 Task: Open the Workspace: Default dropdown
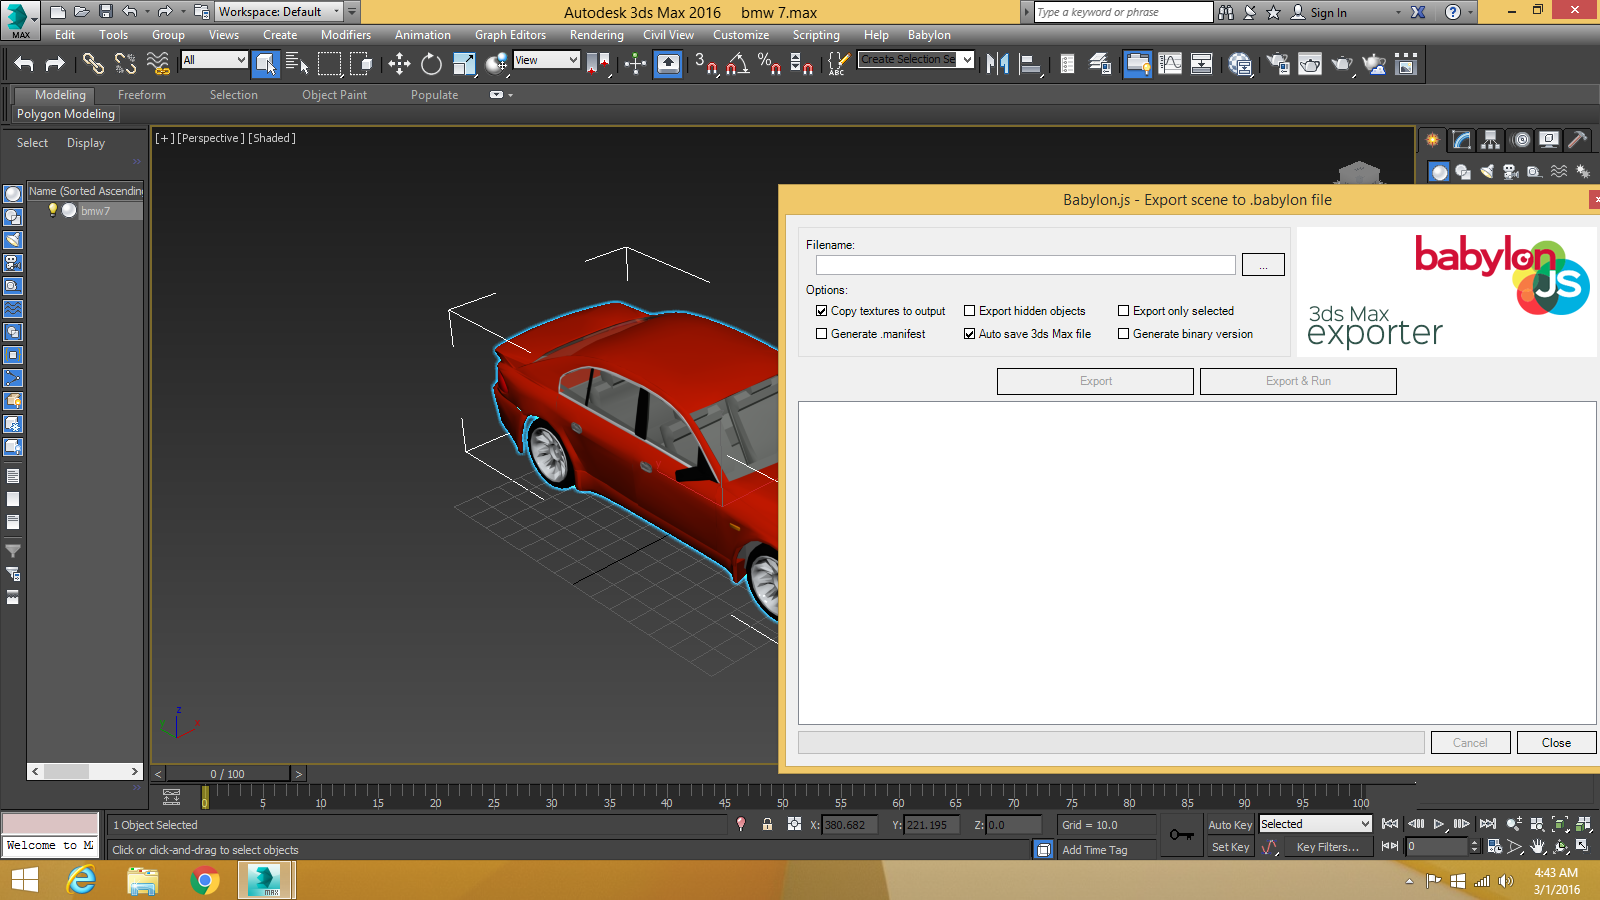click(279, 12)
